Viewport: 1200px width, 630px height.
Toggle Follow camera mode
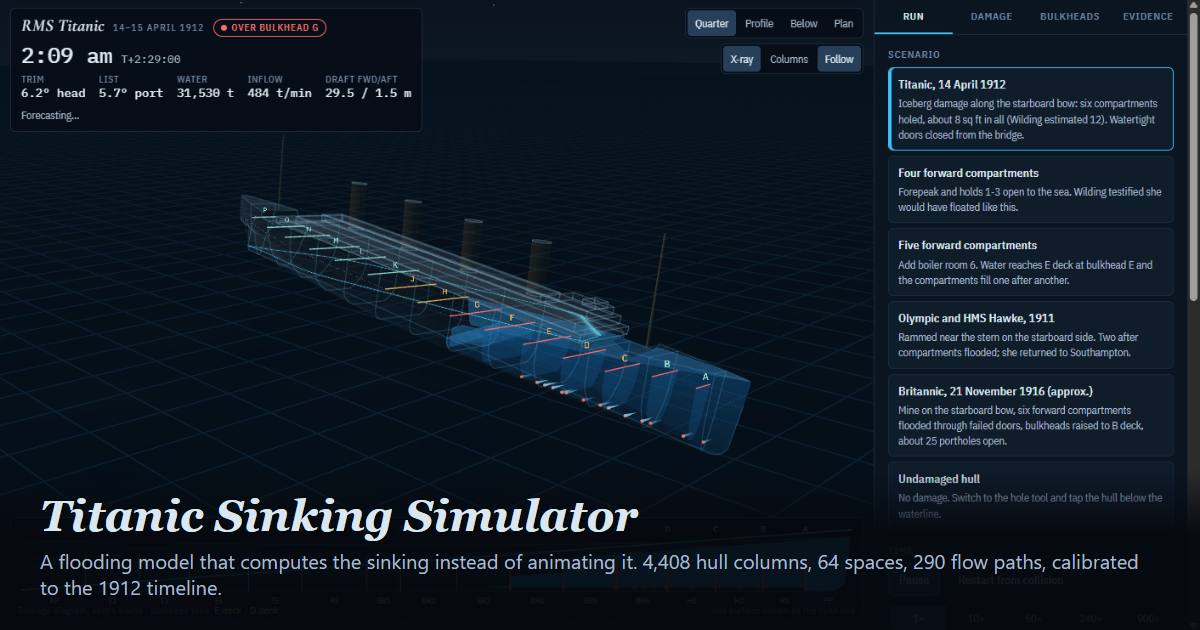coord(839,59)
